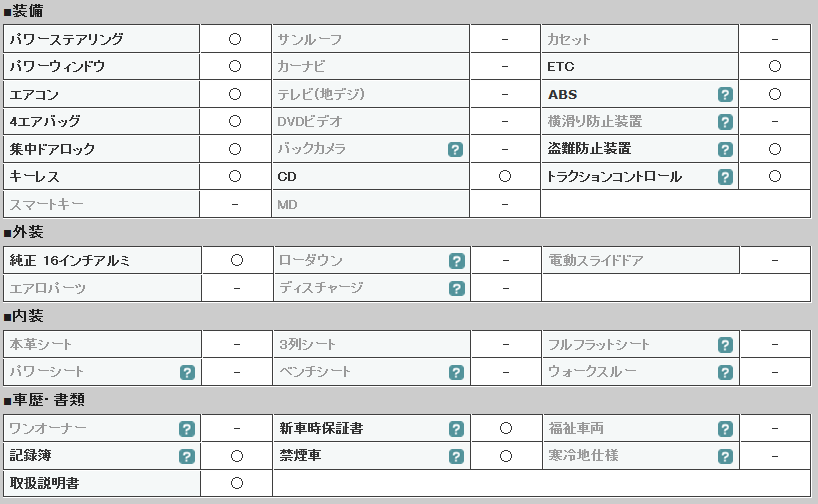Open help icon for 横滑り防止装置
The height and width of the screenshot is (504, 818).
click(x=725, y=122)
